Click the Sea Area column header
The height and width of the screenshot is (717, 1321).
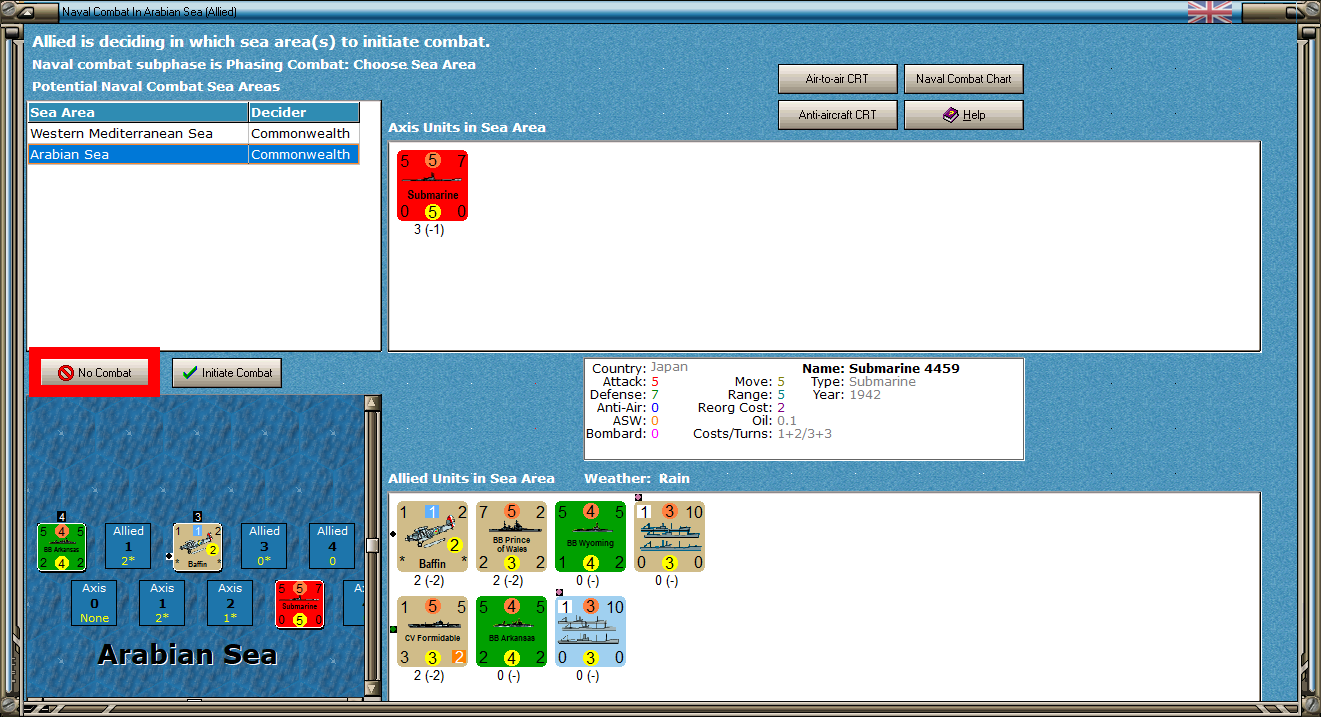(138, 113)
